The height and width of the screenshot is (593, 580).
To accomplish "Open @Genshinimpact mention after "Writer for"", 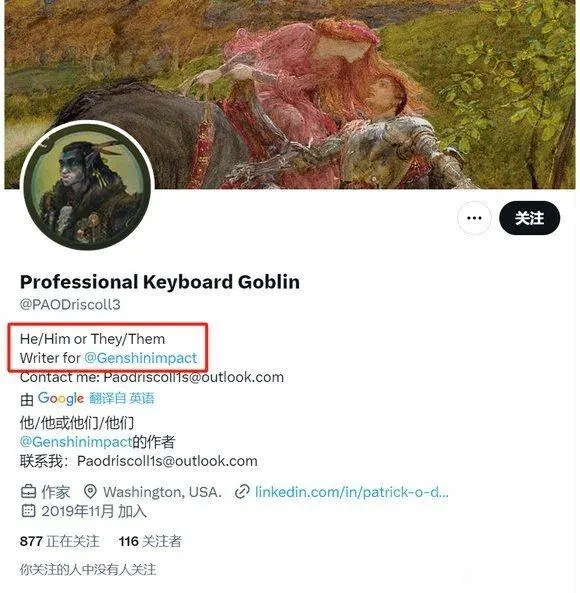I will (x=140, y=358).
